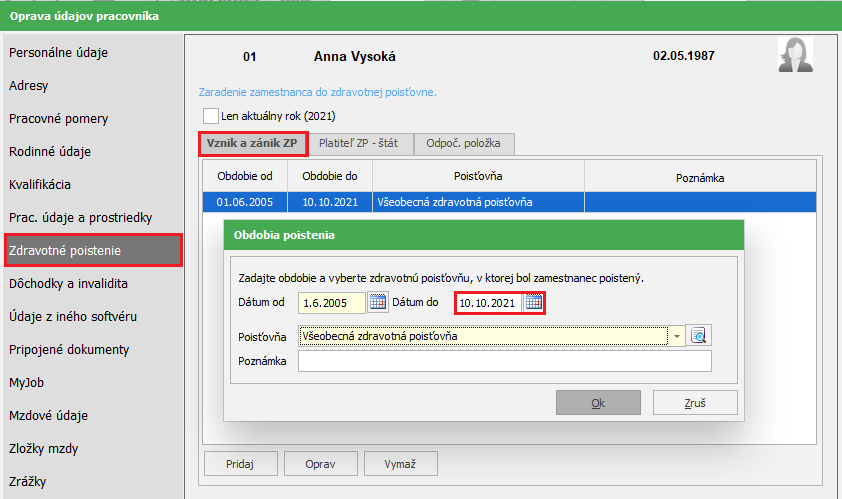Expand the Poisťovňa dropdown arrow
The height and width of the screenshot is (499, 842).
coord(677,336)
